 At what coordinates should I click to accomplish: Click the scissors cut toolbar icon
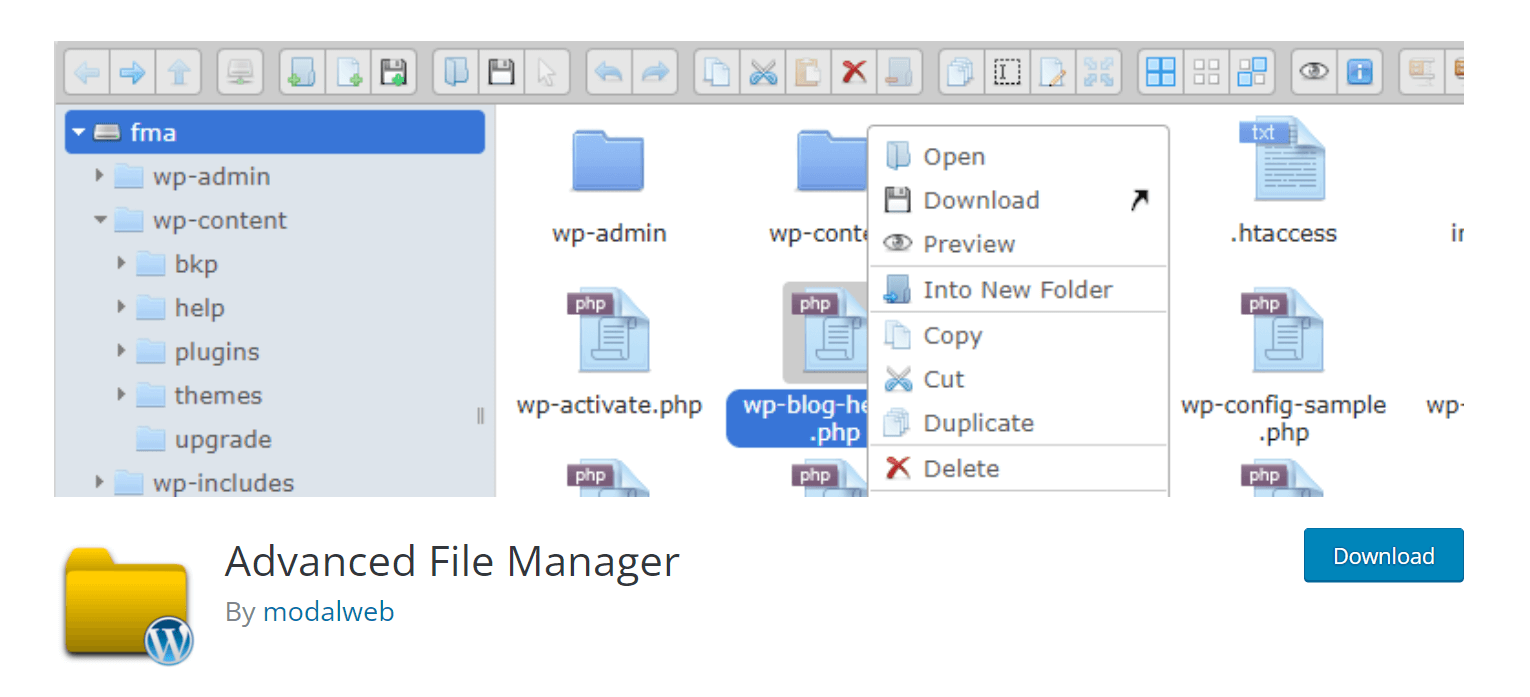(x=763, y=72)
